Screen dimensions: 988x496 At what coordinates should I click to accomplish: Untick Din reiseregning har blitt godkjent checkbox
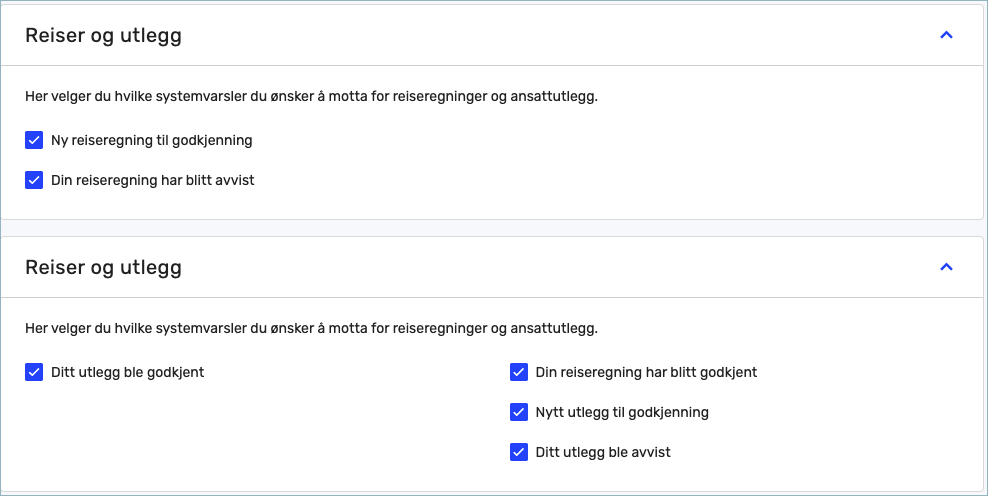coord(519,372)
